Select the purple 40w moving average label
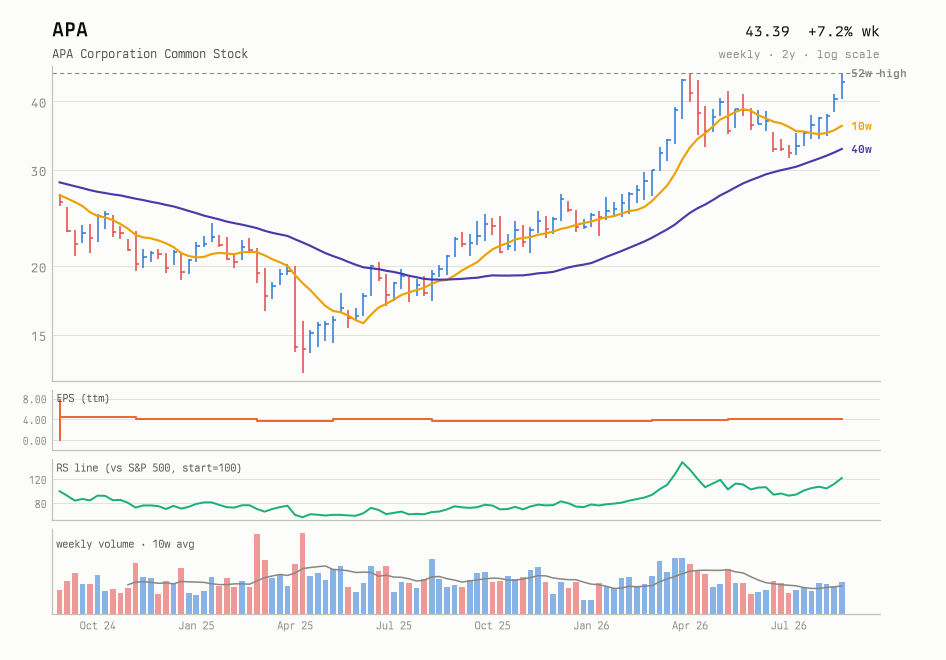Screen dimensions: 946x660 [861, 149]
